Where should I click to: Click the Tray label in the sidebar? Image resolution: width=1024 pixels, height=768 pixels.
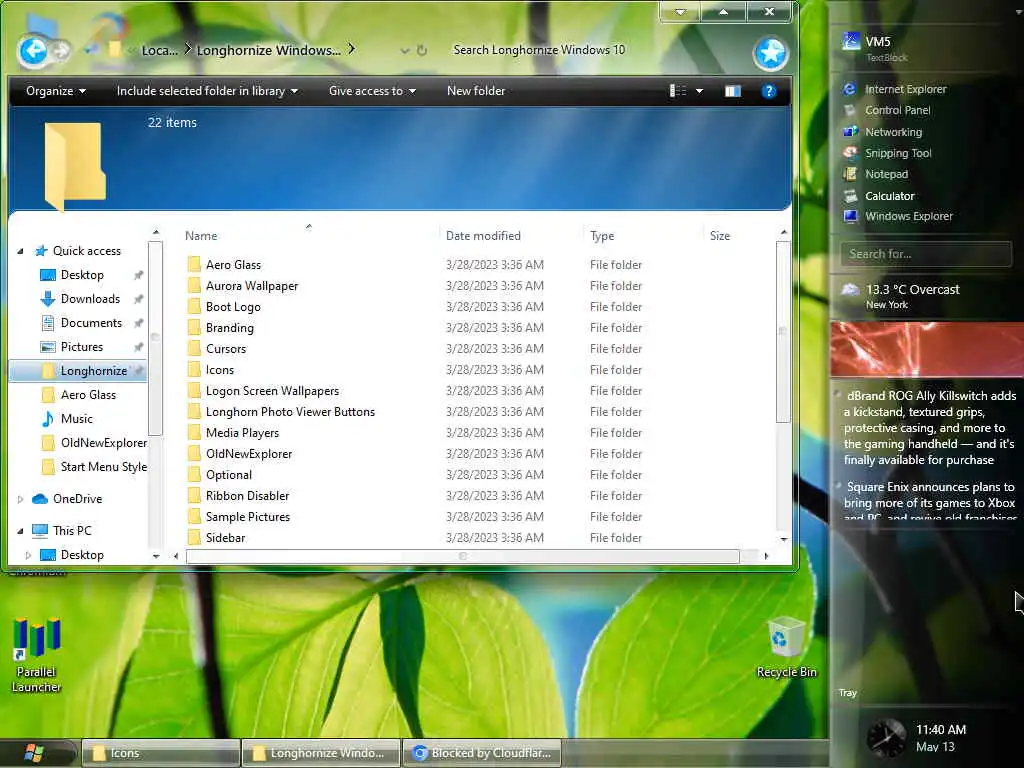tap(848, 693)
